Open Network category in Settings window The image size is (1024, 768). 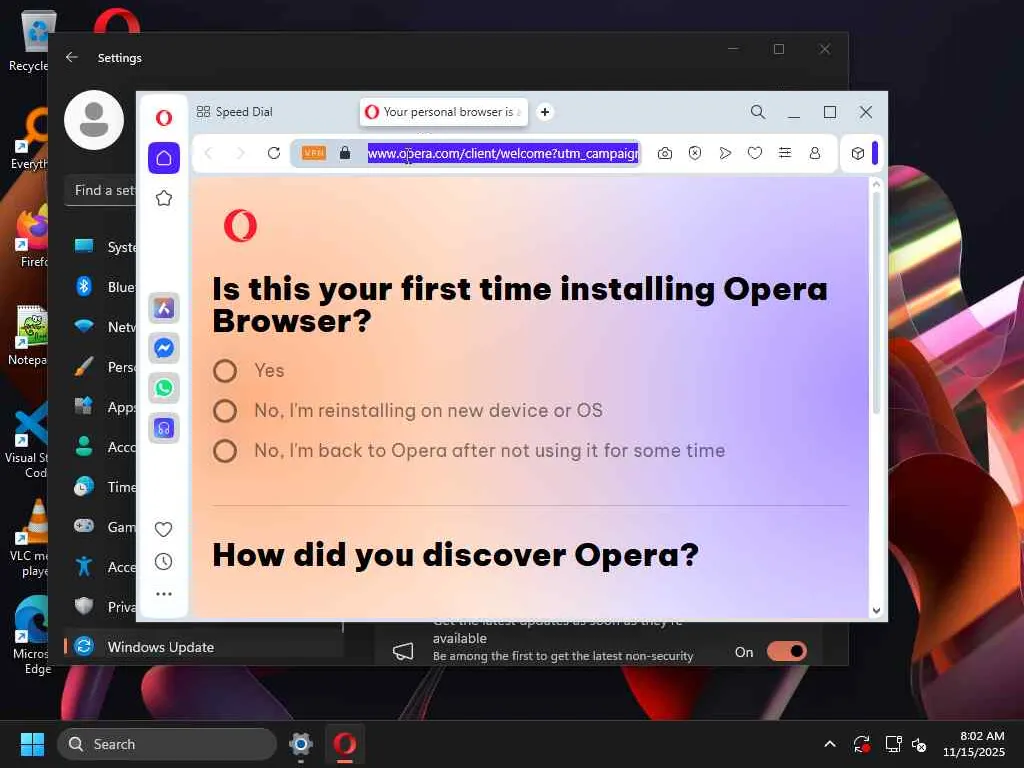[x=104, y=327]
